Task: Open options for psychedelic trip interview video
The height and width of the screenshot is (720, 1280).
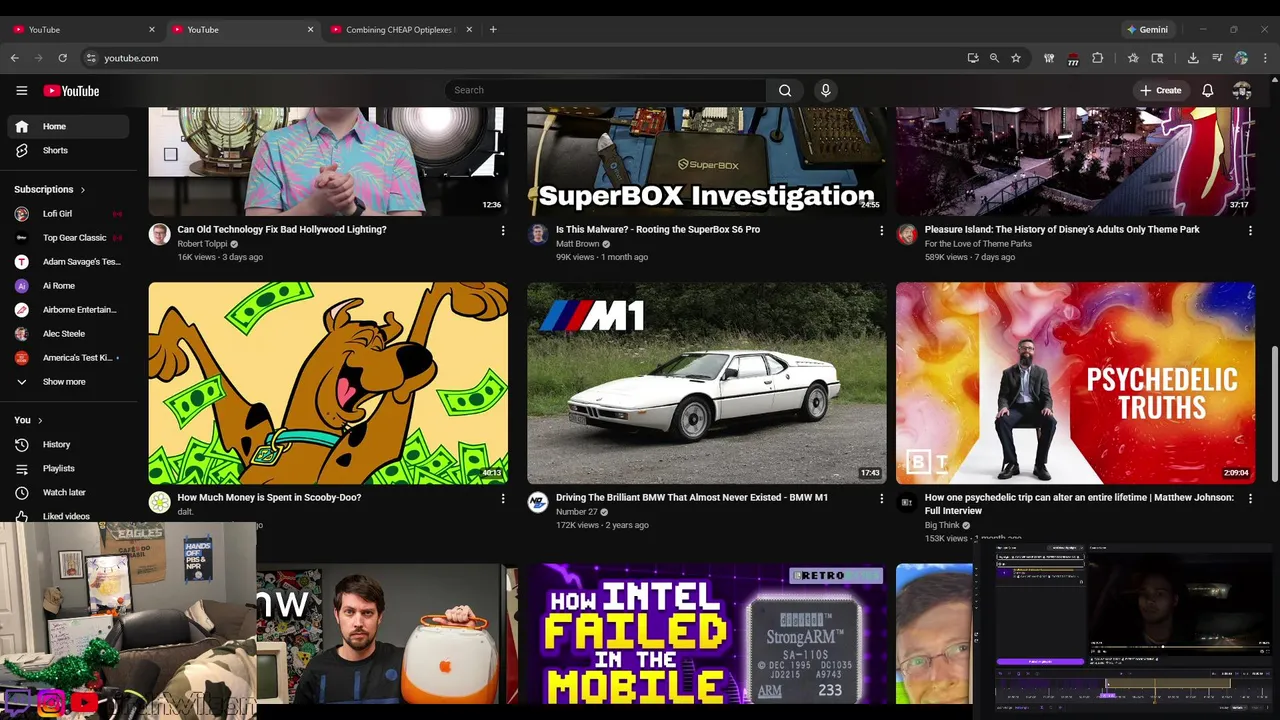Action: [1250, 498]
